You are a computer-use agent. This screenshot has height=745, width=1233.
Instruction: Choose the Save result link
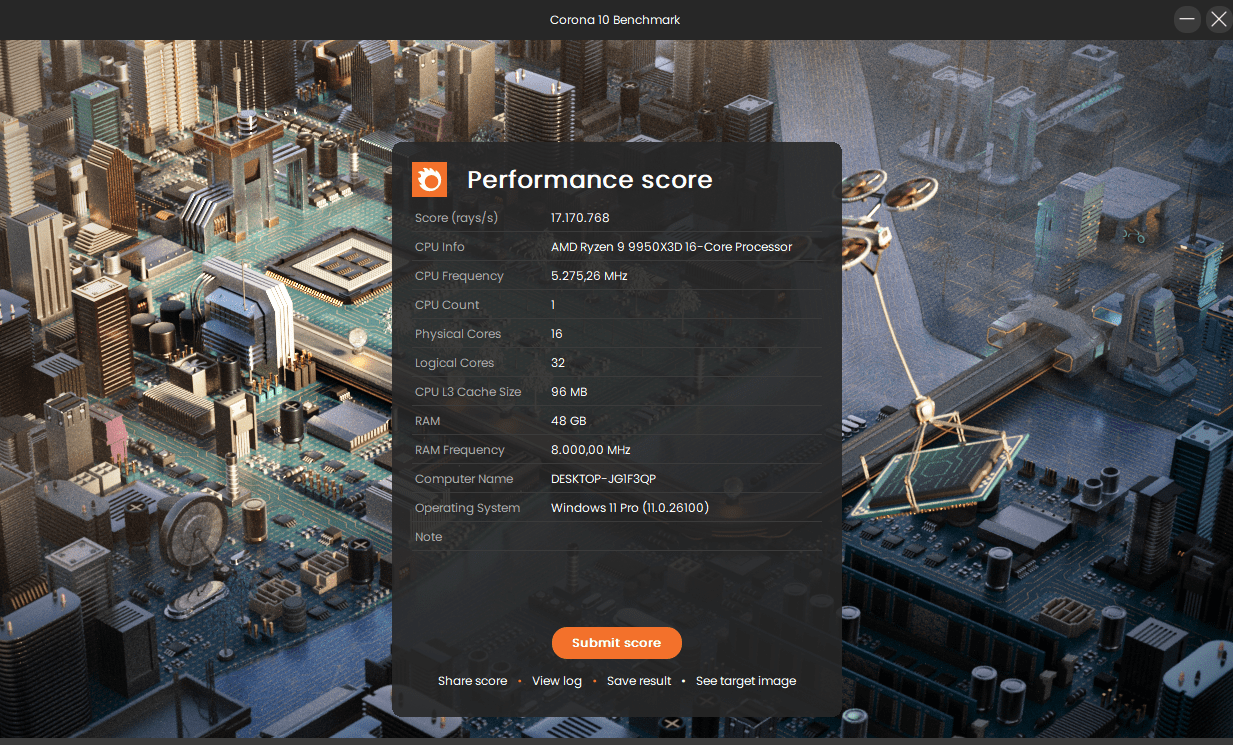pos(639,681)
